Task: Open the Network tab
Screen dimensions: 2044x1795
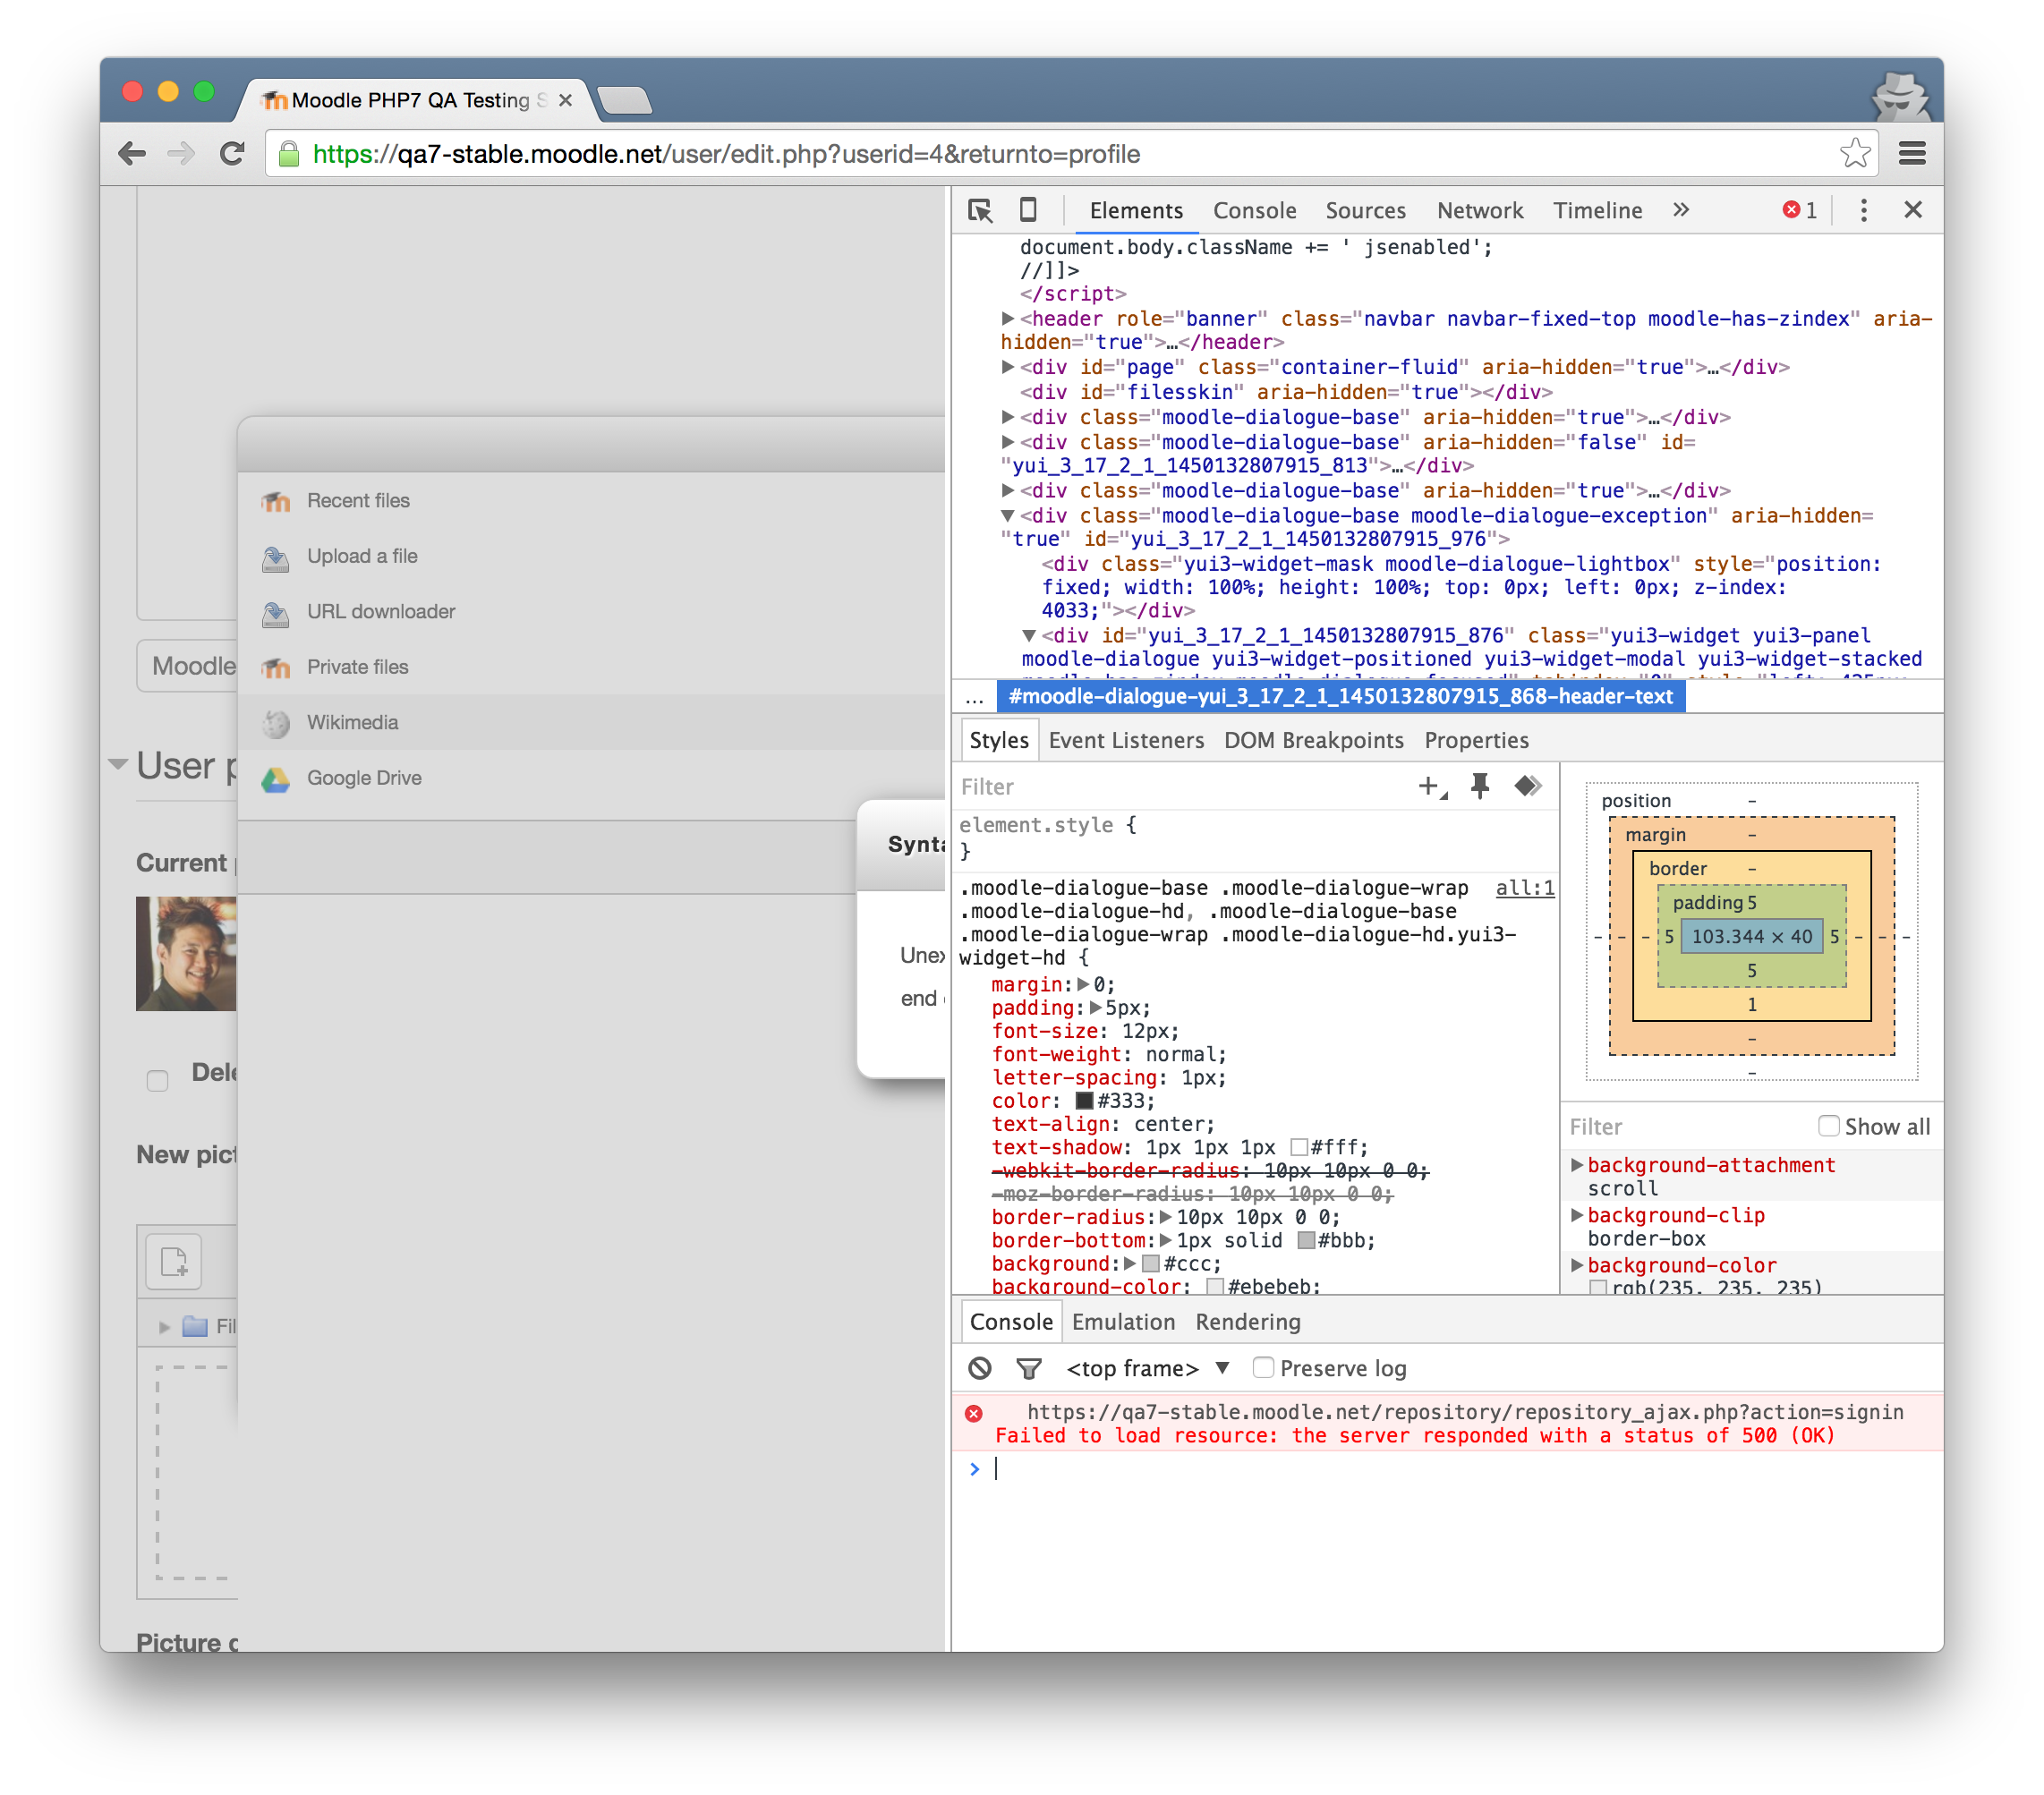Action: (x=1479, y=210)
